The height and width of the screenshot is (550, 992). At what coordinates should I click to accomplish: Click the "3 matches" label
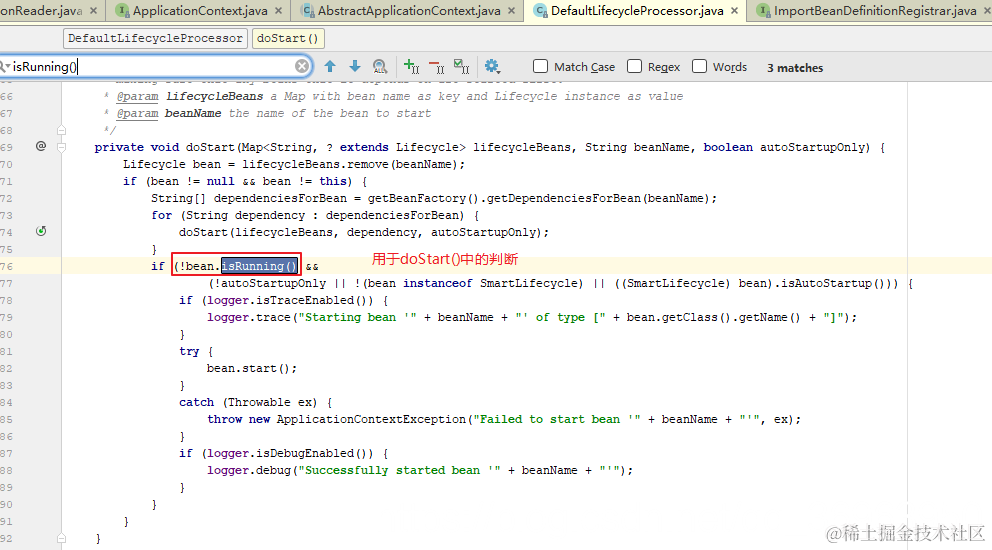click(795, 68)
